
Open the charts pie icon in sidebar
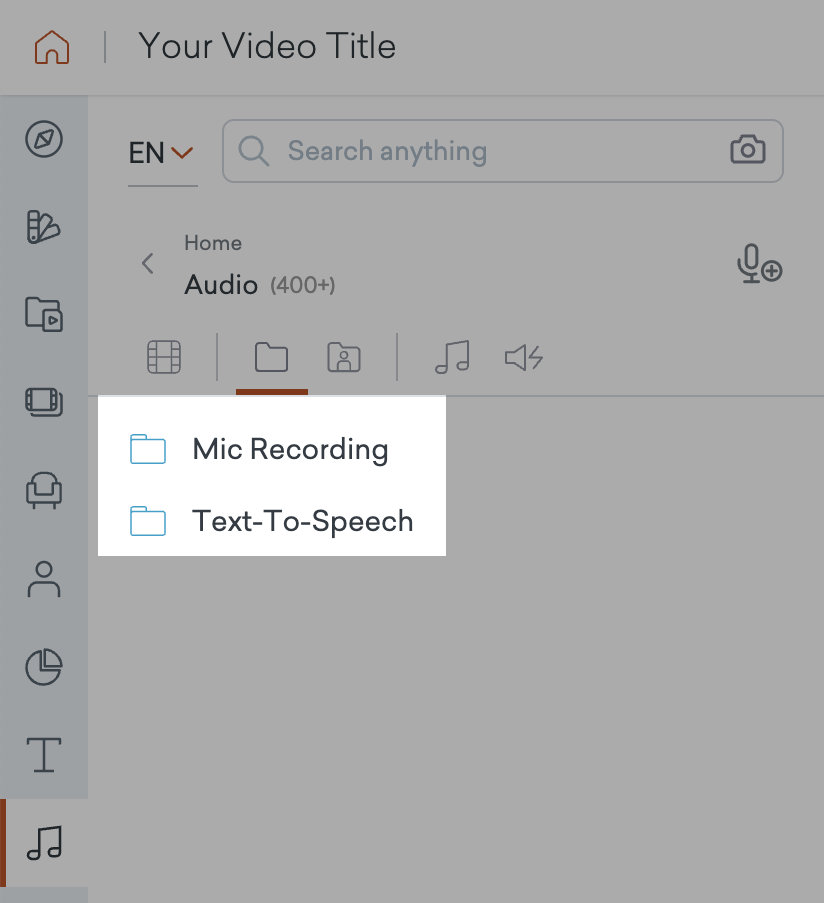click(x=44, y=667)
